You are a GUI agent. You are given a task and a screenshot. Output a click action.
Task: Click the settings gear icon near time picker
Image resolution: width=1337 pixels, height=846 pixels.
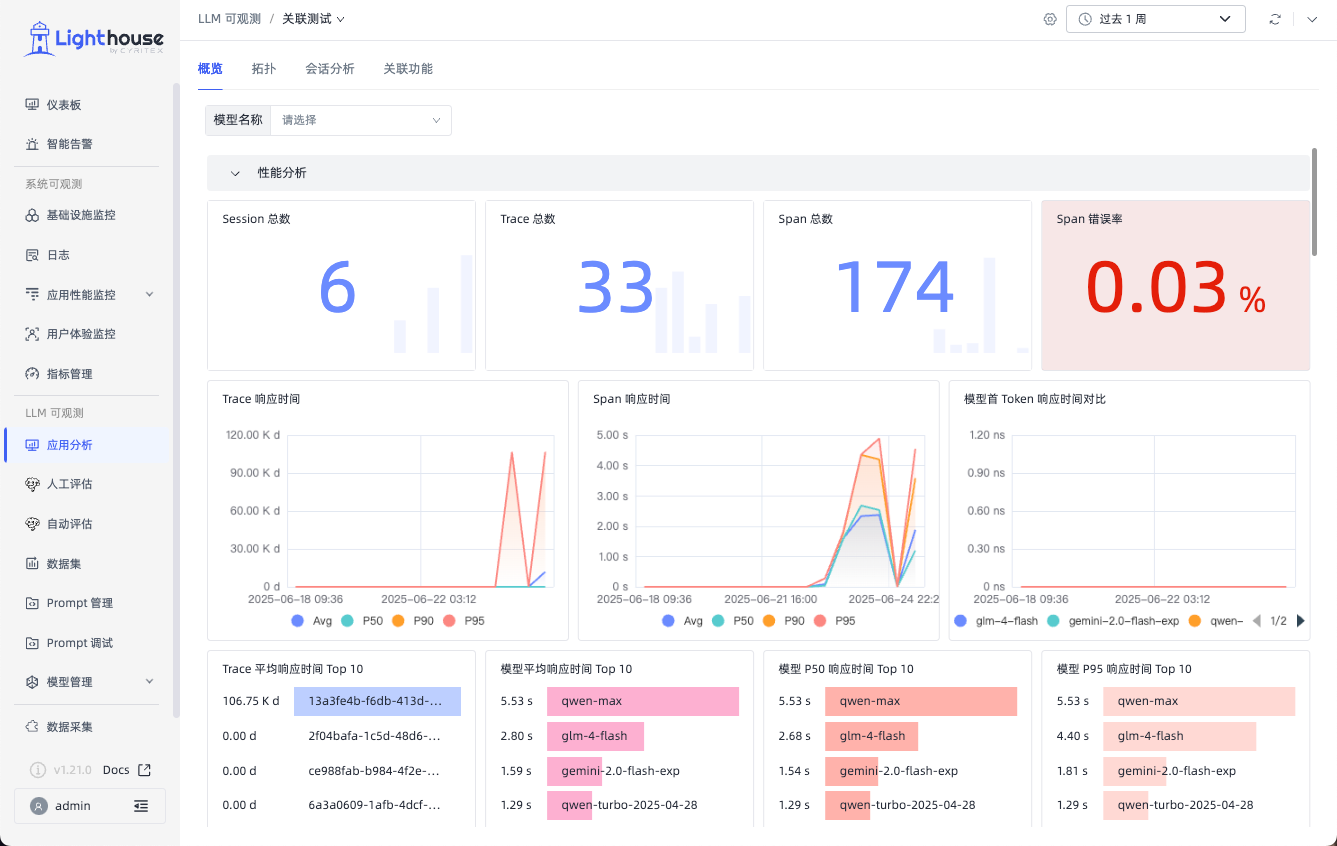pyautogui.click(x=1050, y=19)
